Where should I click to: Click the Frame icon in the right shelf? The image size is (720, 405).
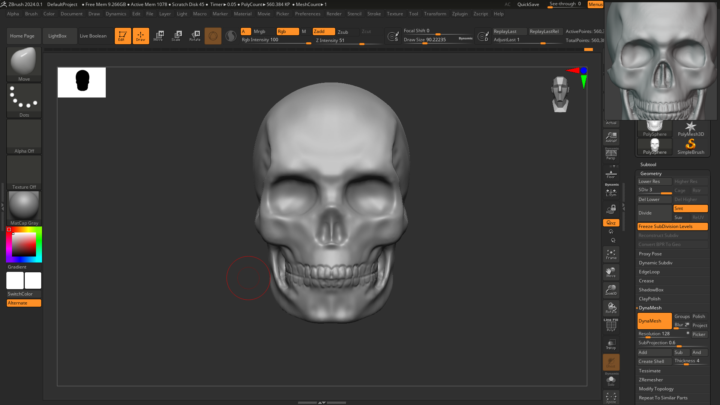(x=611, y=254)
